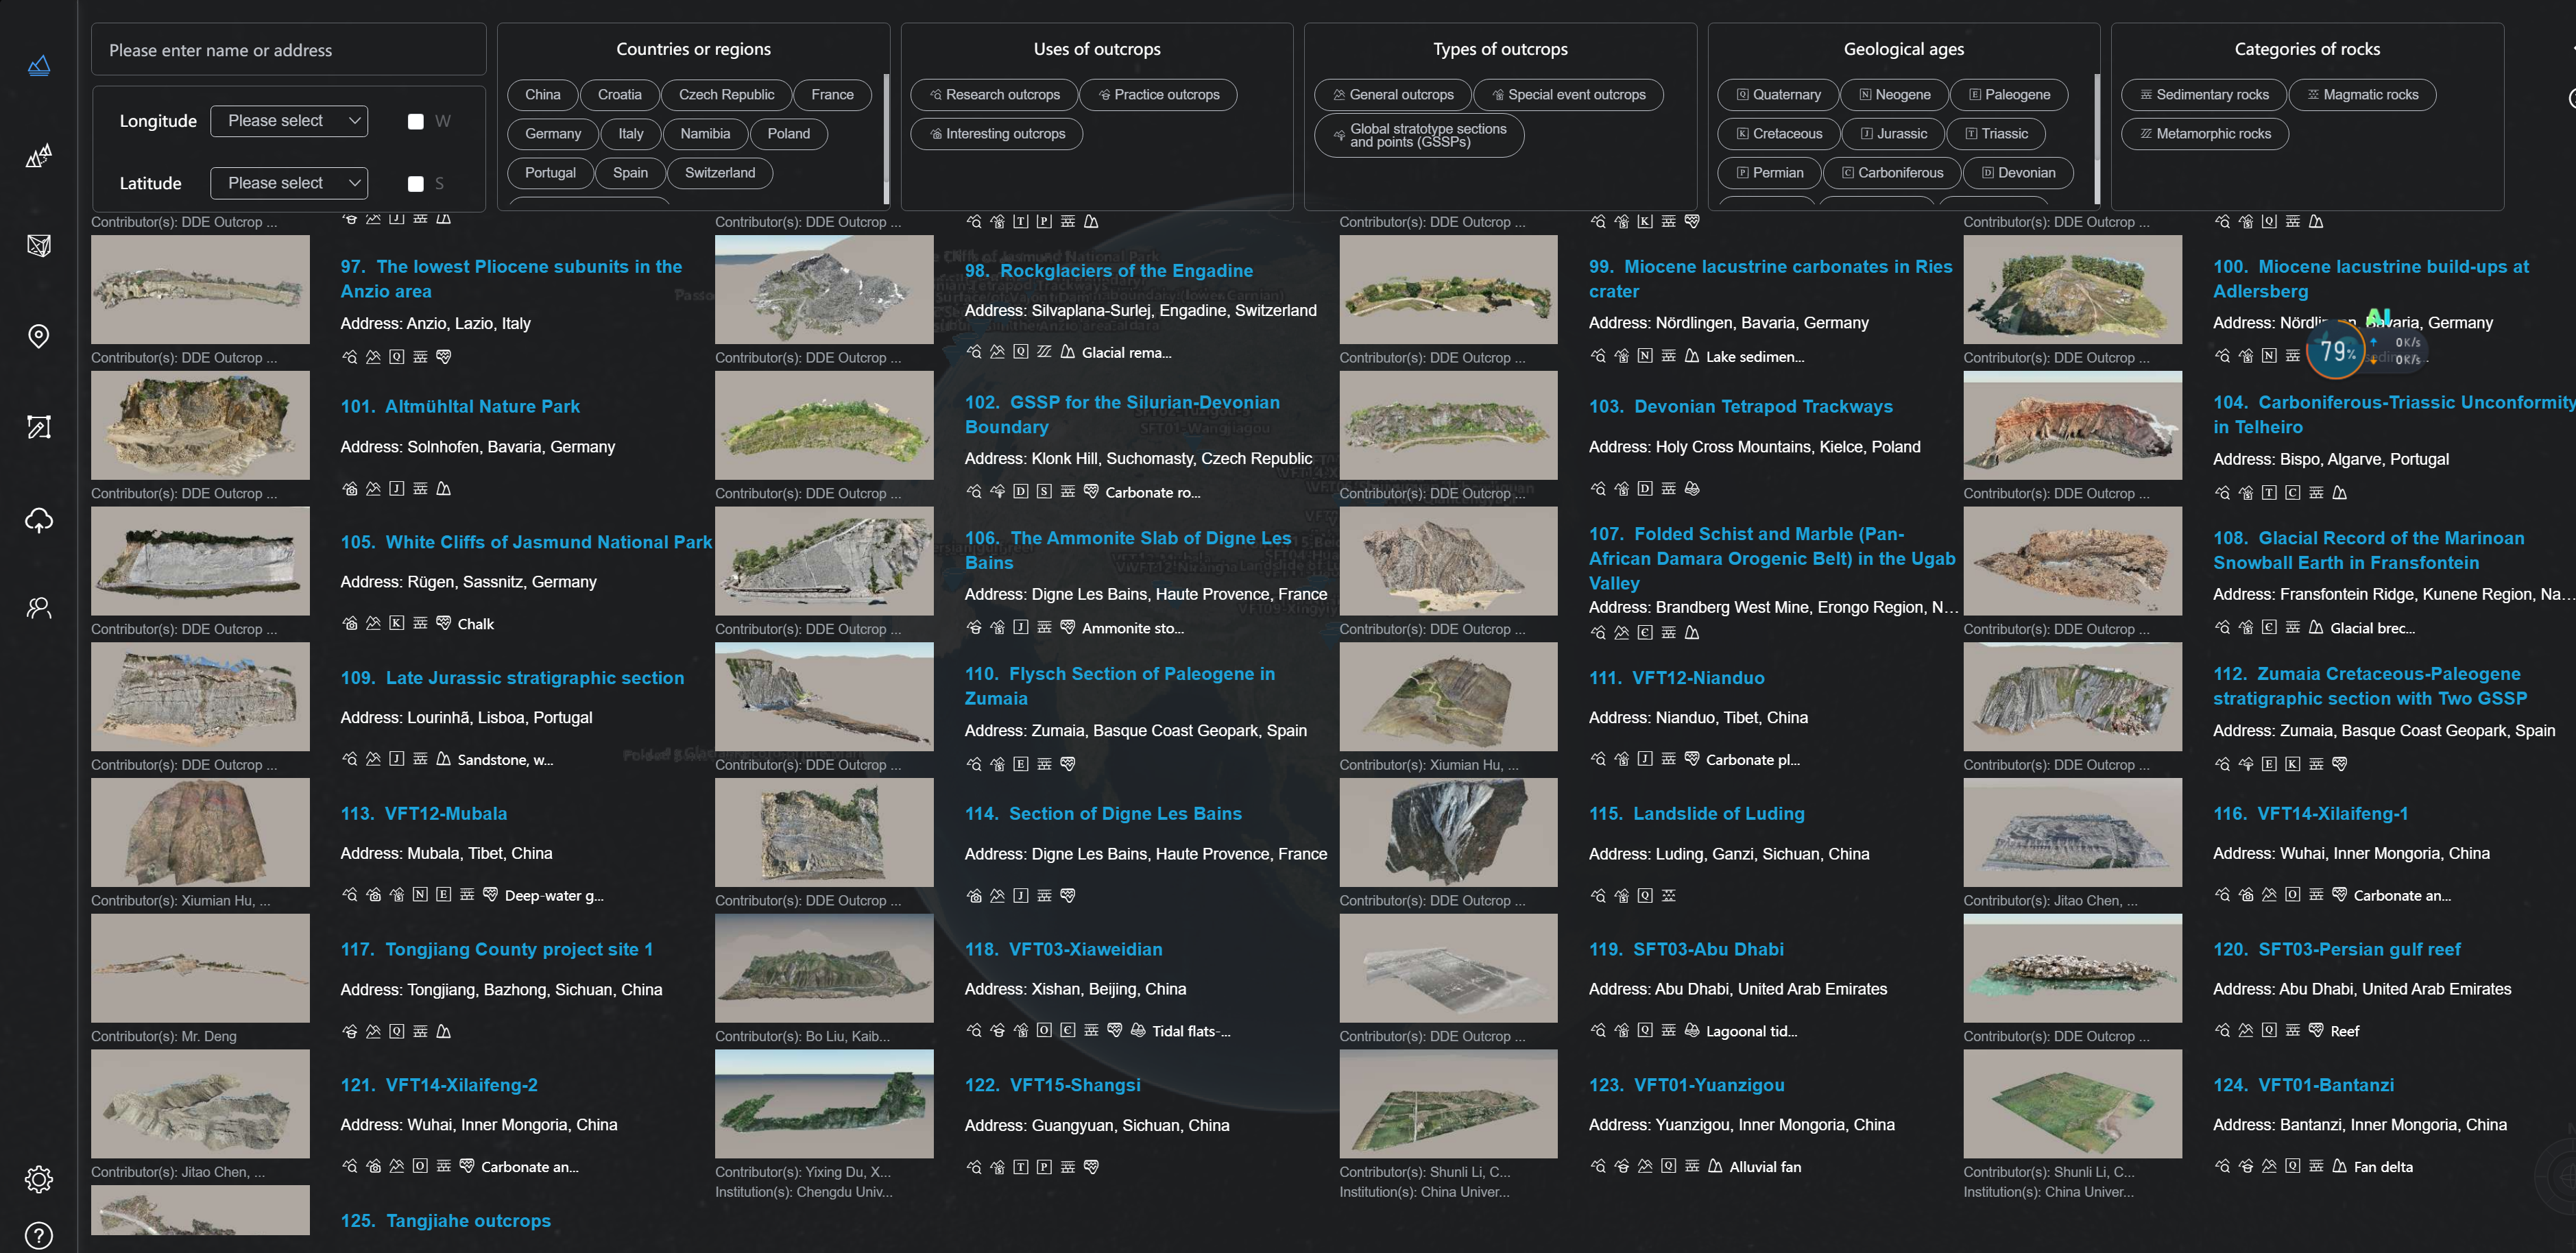The width and height of the screenshot is (2576, 1253).
Task: Click the name or address search field
Action: (288, 50)
